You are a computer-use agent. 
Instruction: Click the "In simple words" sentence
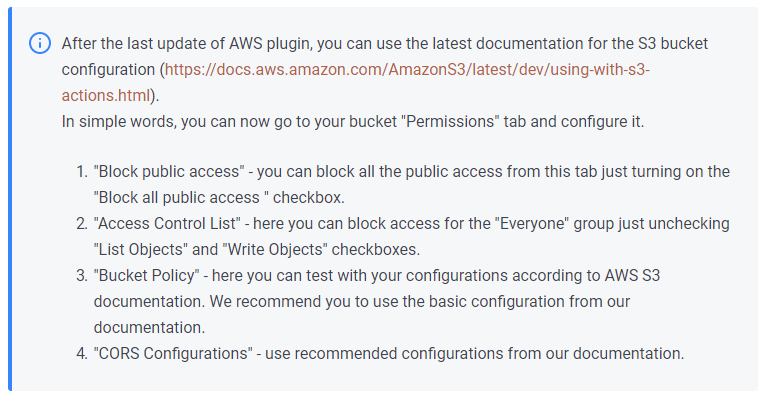[353, 121]
